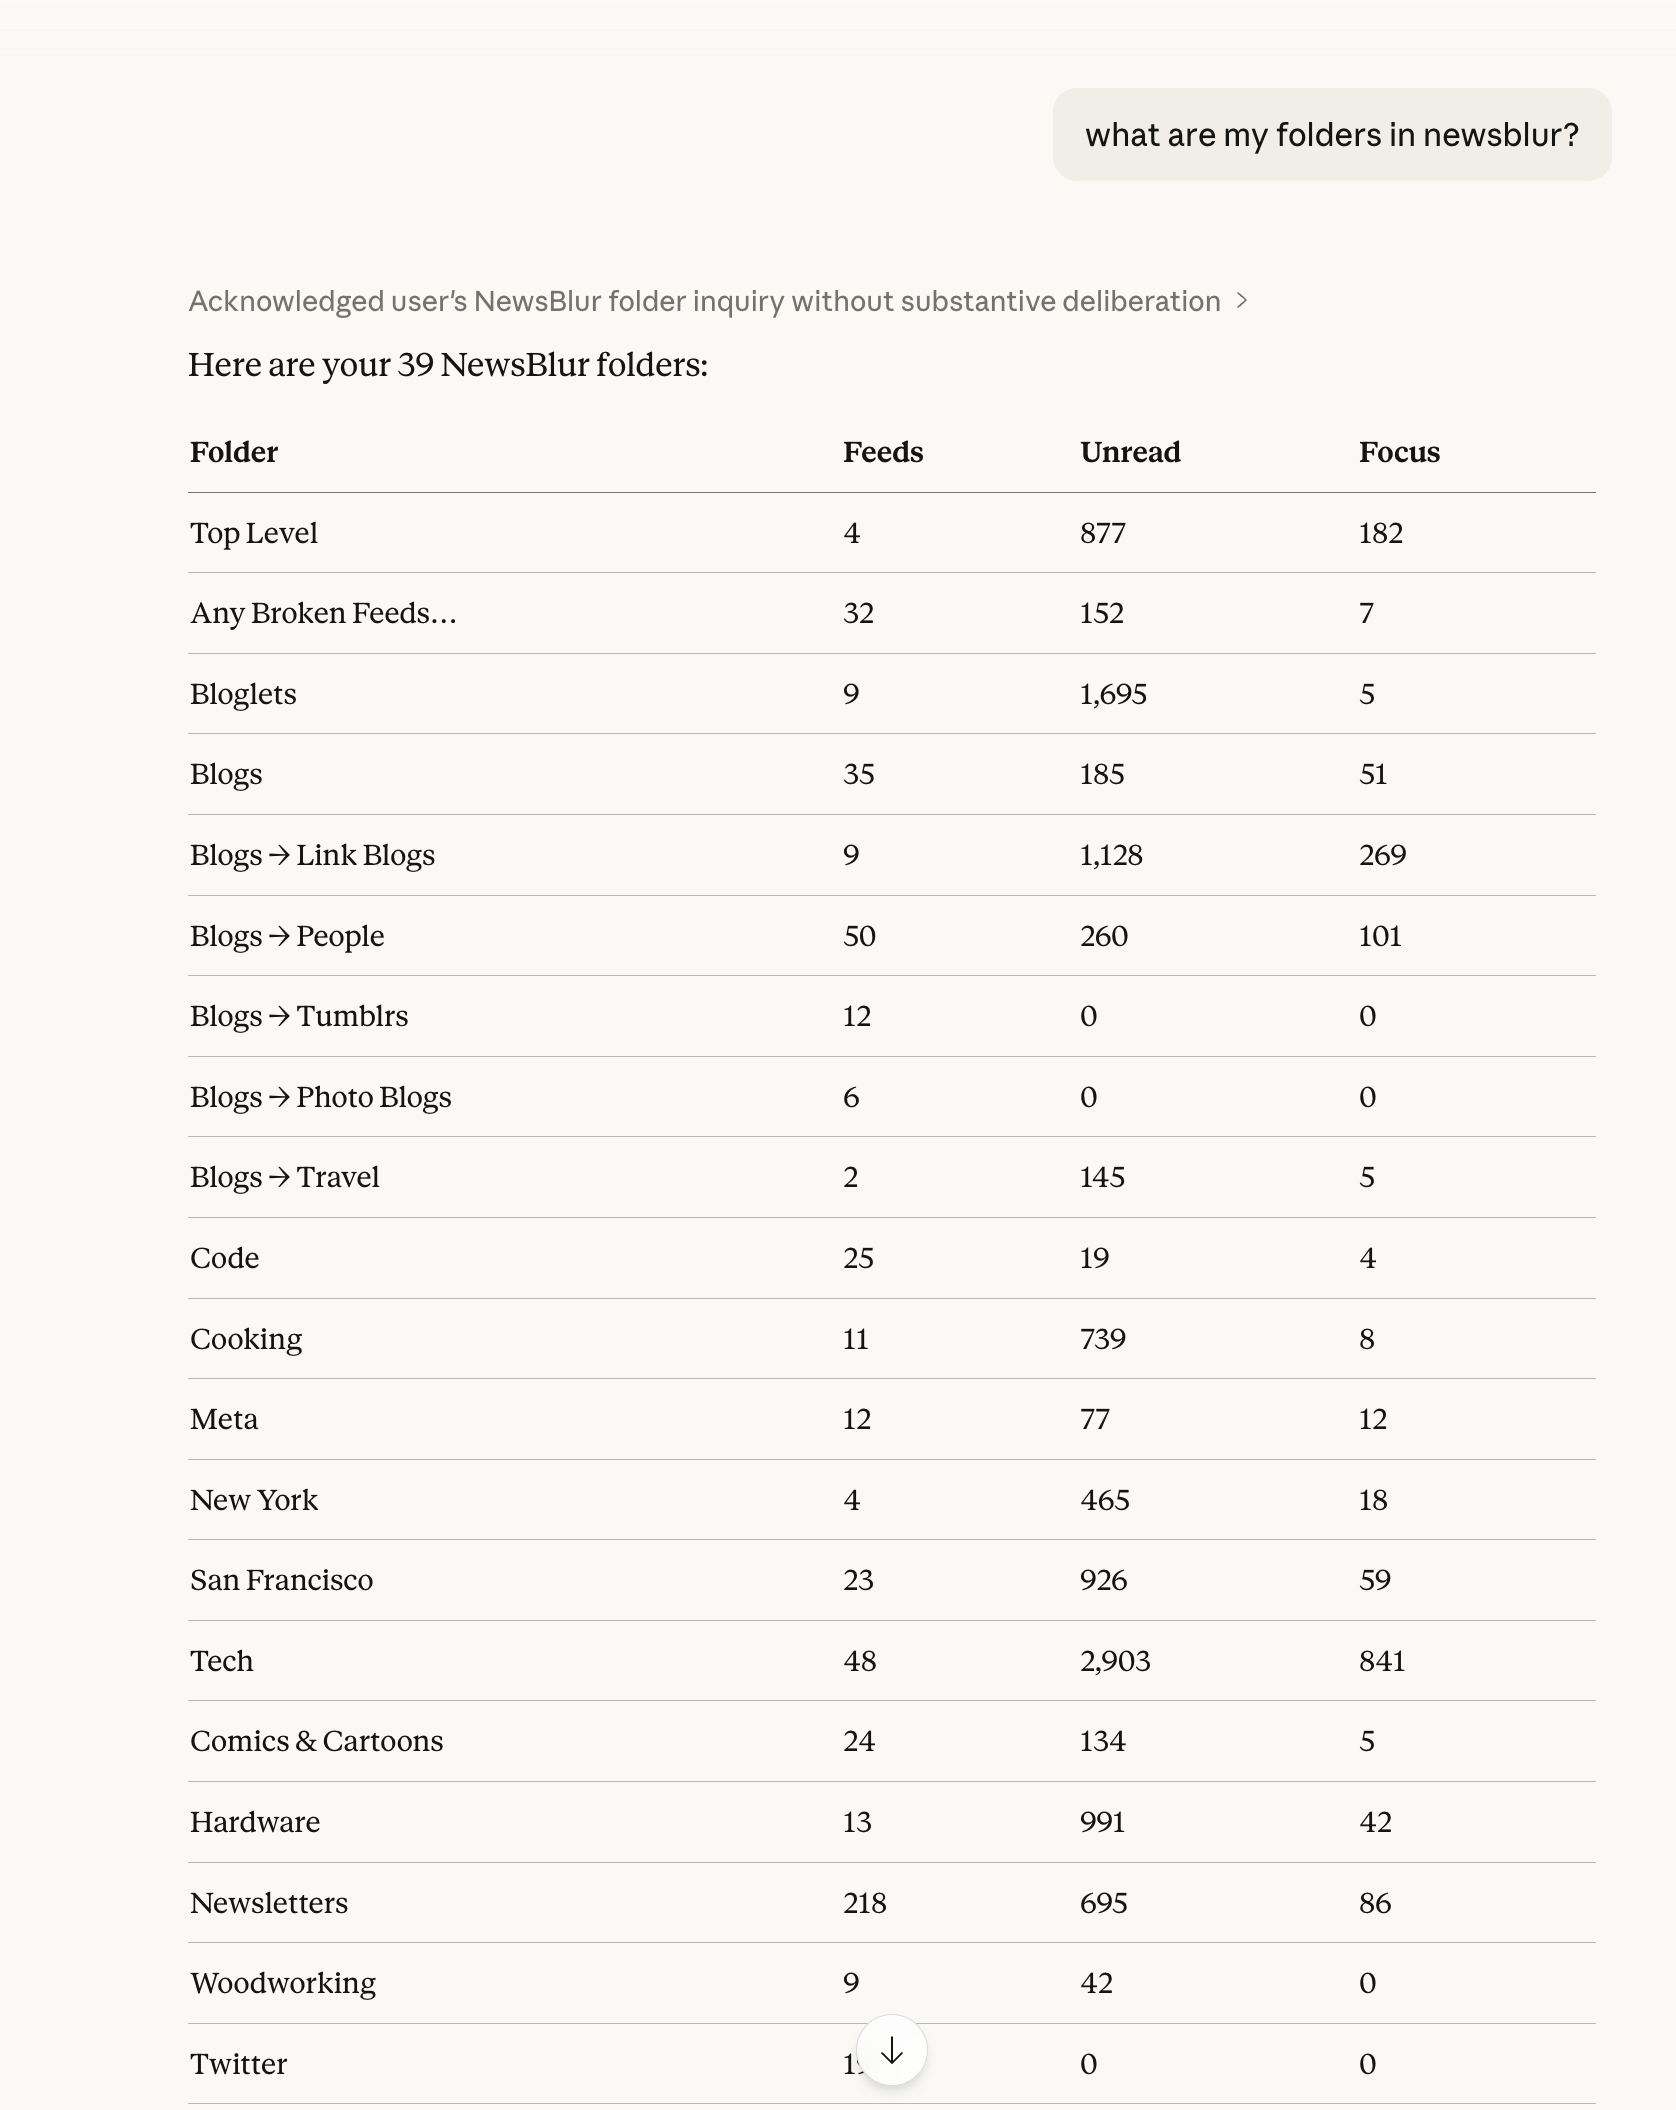Click the 'Blogs → Link Blogs' folder entry
Screen dimensions: 1676x2110
pos(312,855)
